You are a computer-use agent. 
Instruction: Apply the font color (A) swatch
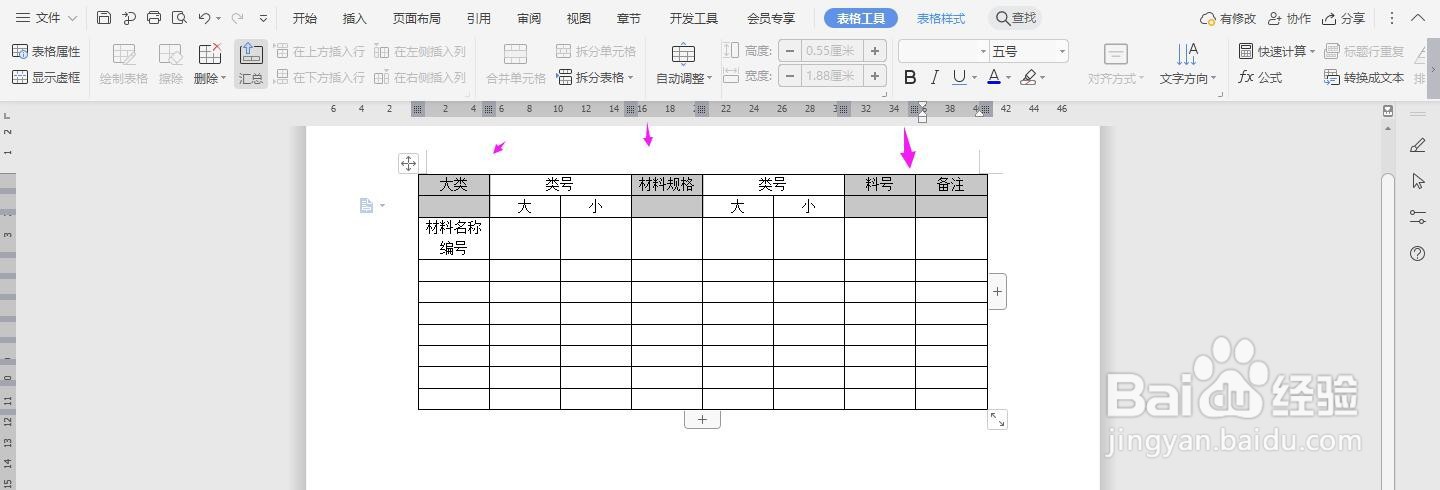[x=993, y=77]
